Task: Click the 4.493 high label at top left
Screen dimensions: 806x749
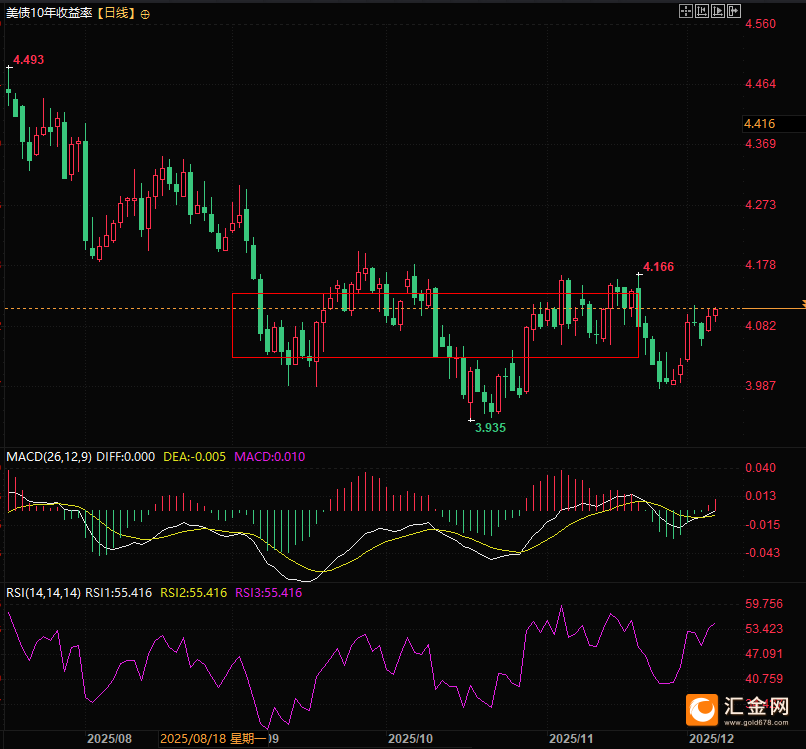Action: coord(29,60)
